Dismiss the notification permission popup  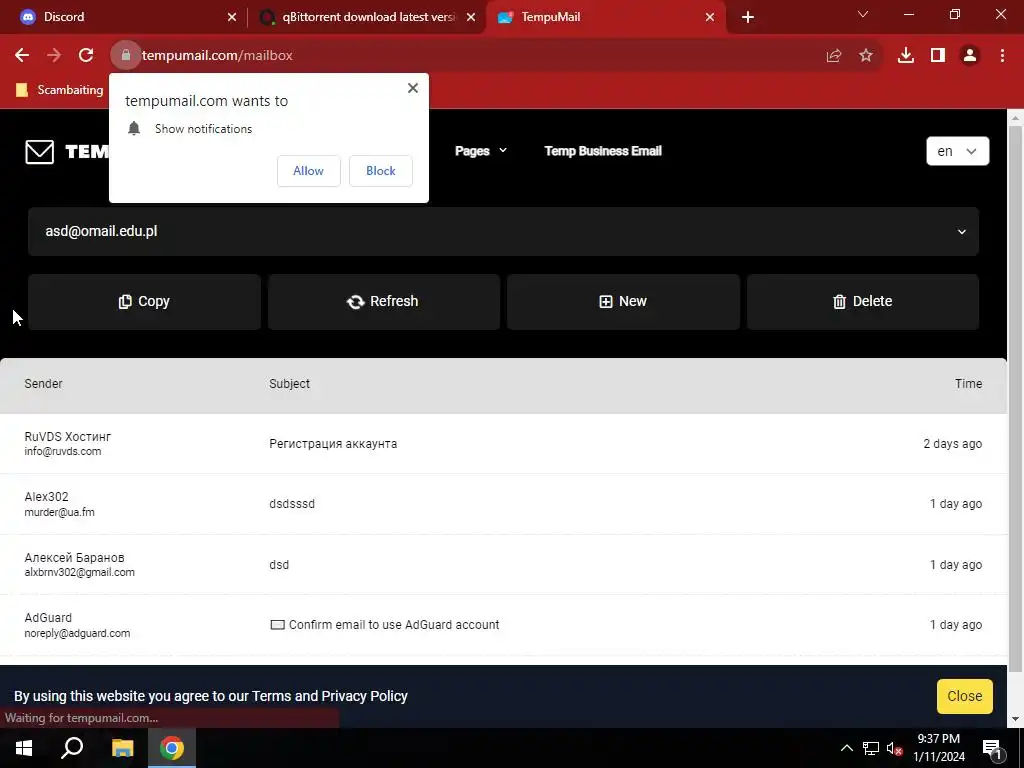click(x=413, y=88)
